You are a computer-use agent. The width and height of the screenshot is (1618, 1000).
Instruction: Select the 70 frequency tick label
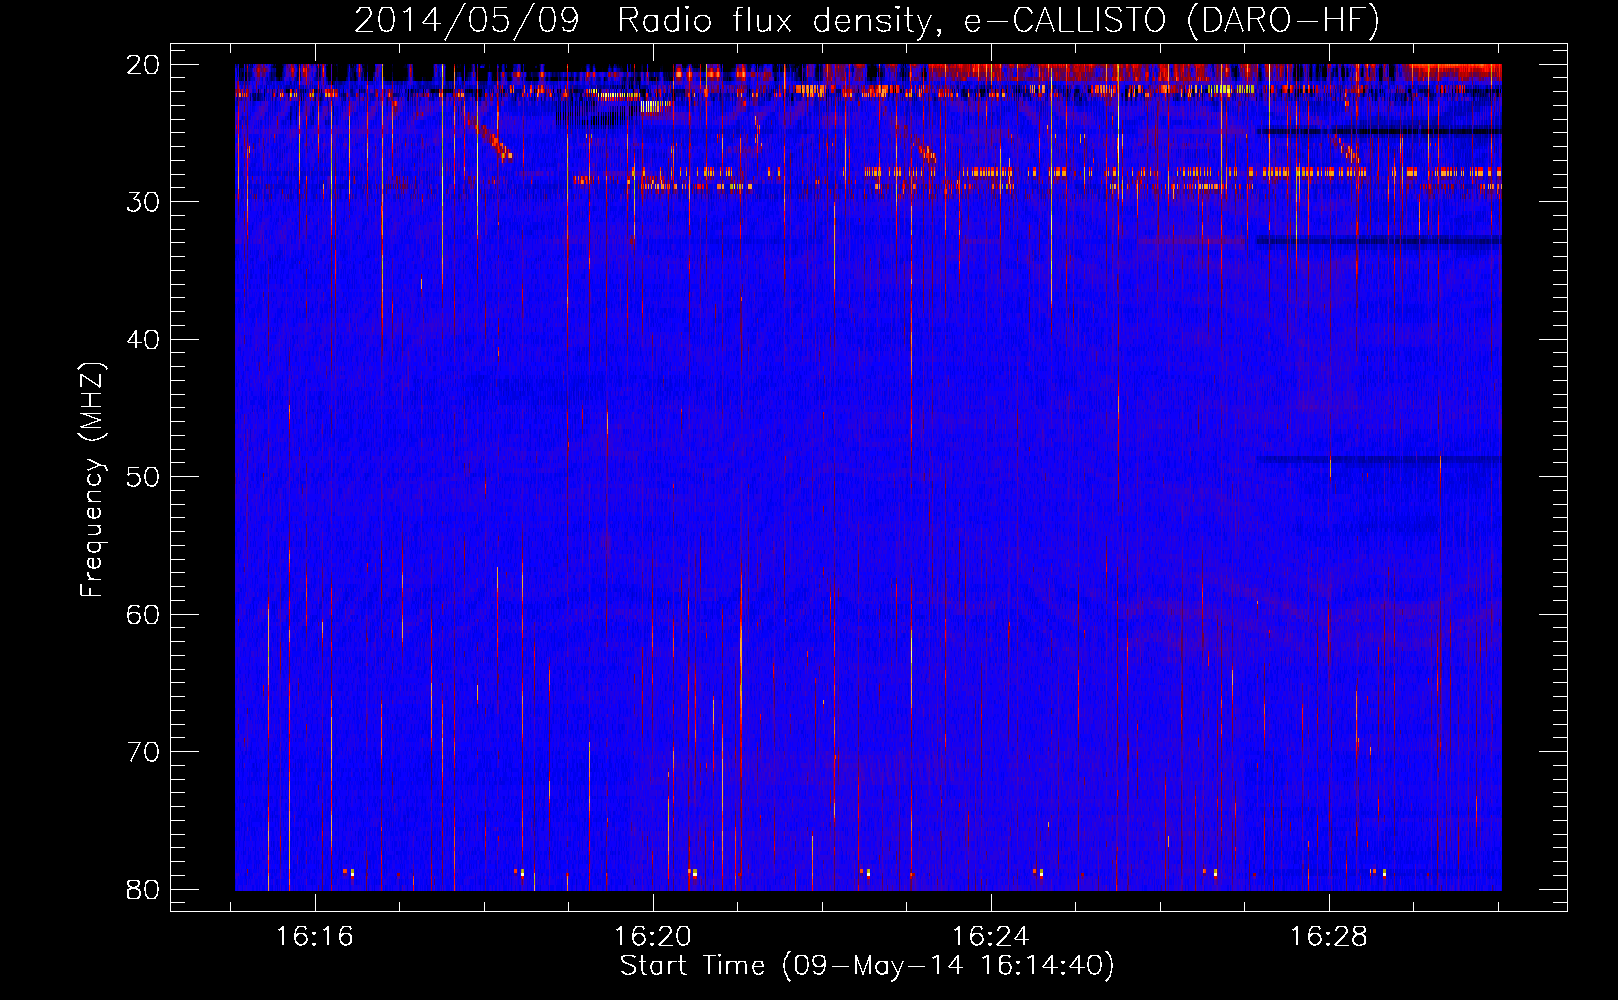[x=143, y=751]
